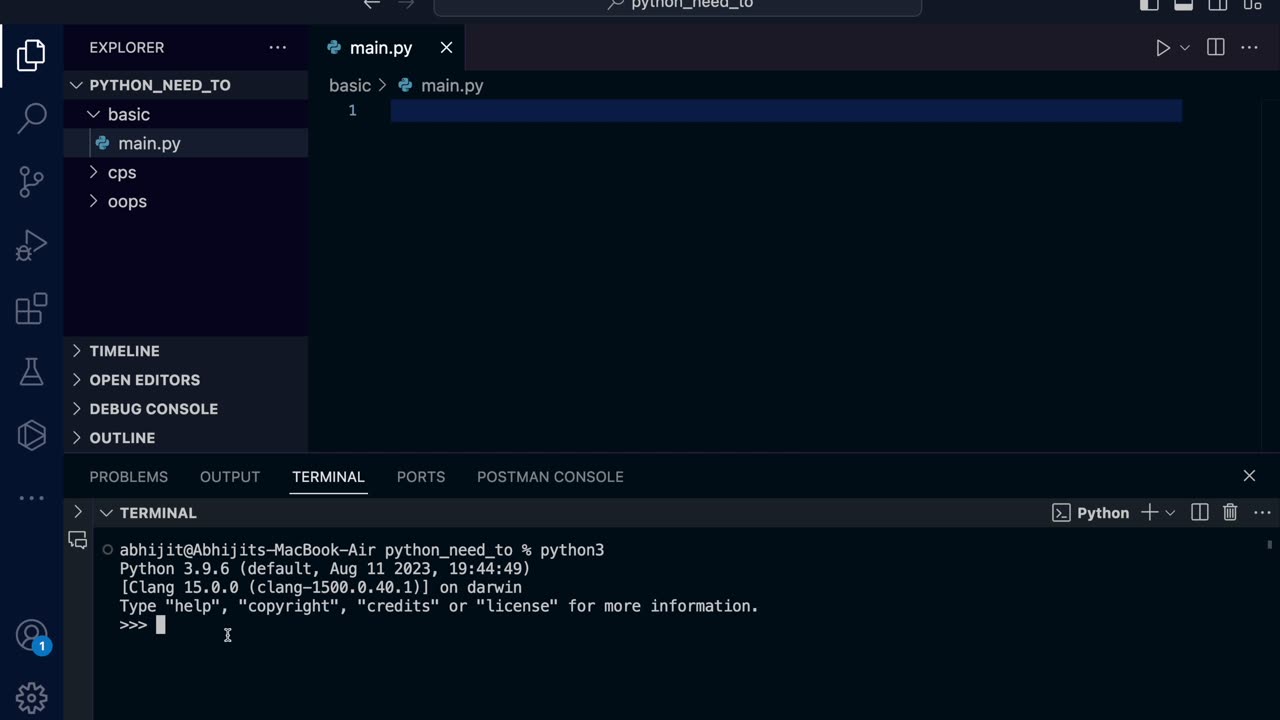This screenshot has width=1280, height=720.
Task: Open the Manage gear menu
Action: pyautogui.click(x=31, y=697)
